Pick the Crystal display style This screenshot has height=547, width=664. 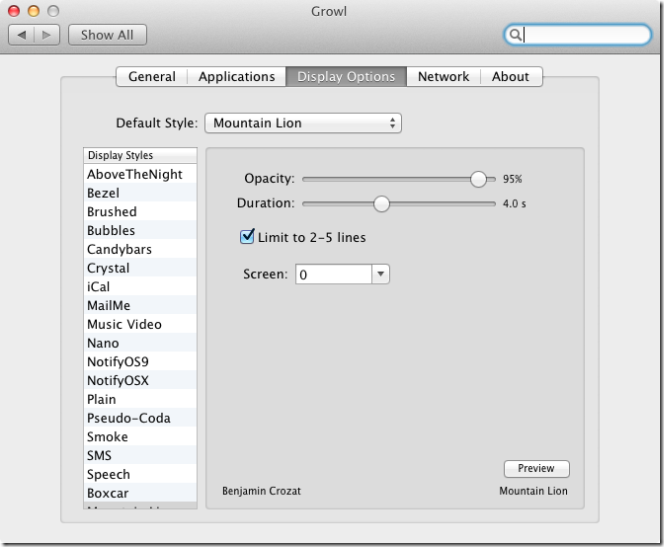[140, 268]
